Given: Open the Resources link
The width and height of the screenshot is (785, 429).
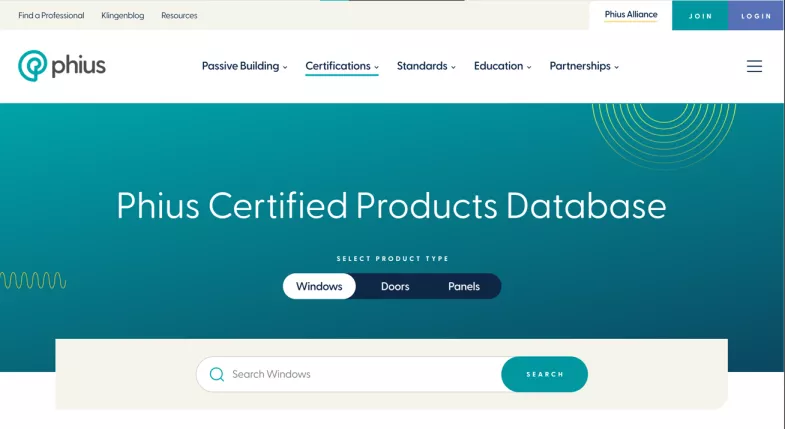Looking at the screenshot, I should point(179,15).
